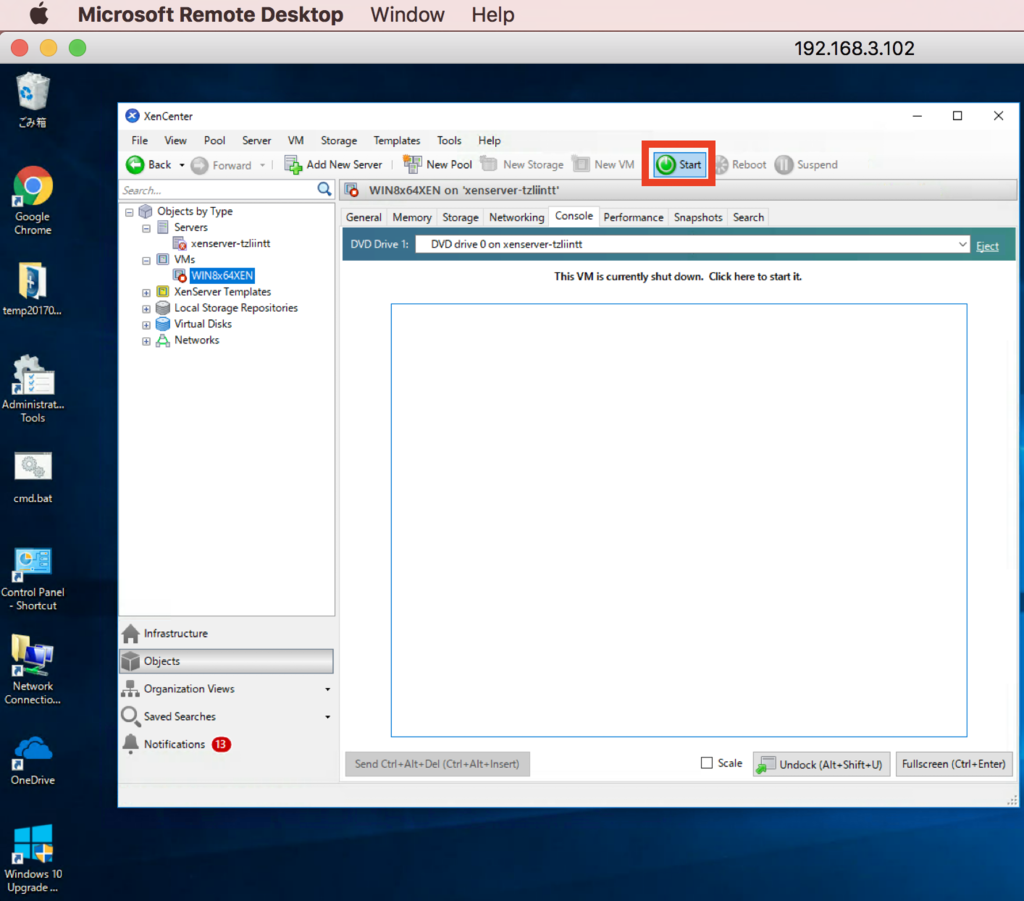
Task: Click the New Pool toolbar icon
Action: tap(412, 164)
